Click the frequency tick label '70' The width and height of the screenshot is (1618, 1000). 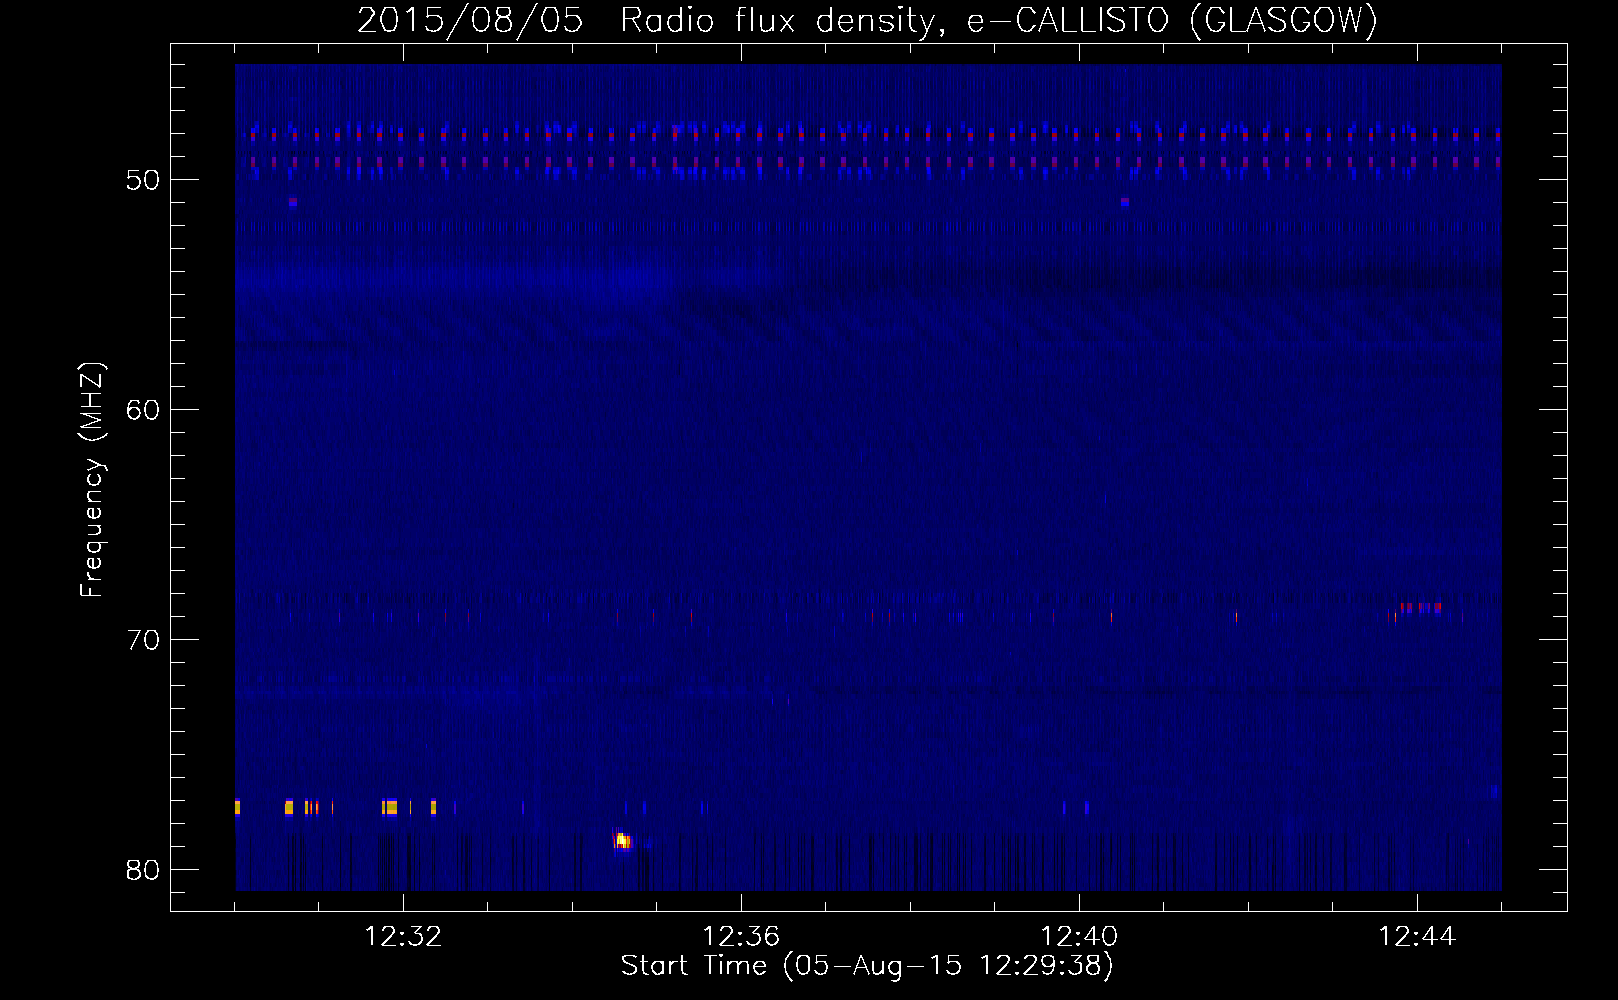click(x=143, y=640)
